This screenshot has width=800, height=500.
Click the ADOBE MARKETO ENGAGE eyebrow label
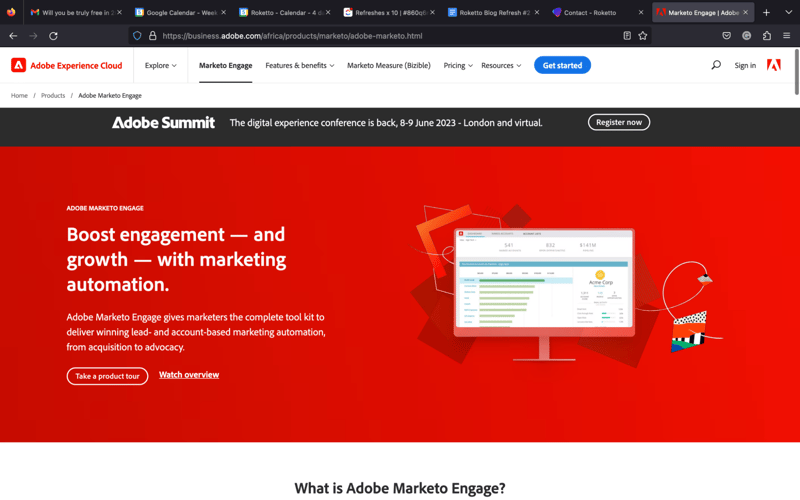(x=105, y=208)
